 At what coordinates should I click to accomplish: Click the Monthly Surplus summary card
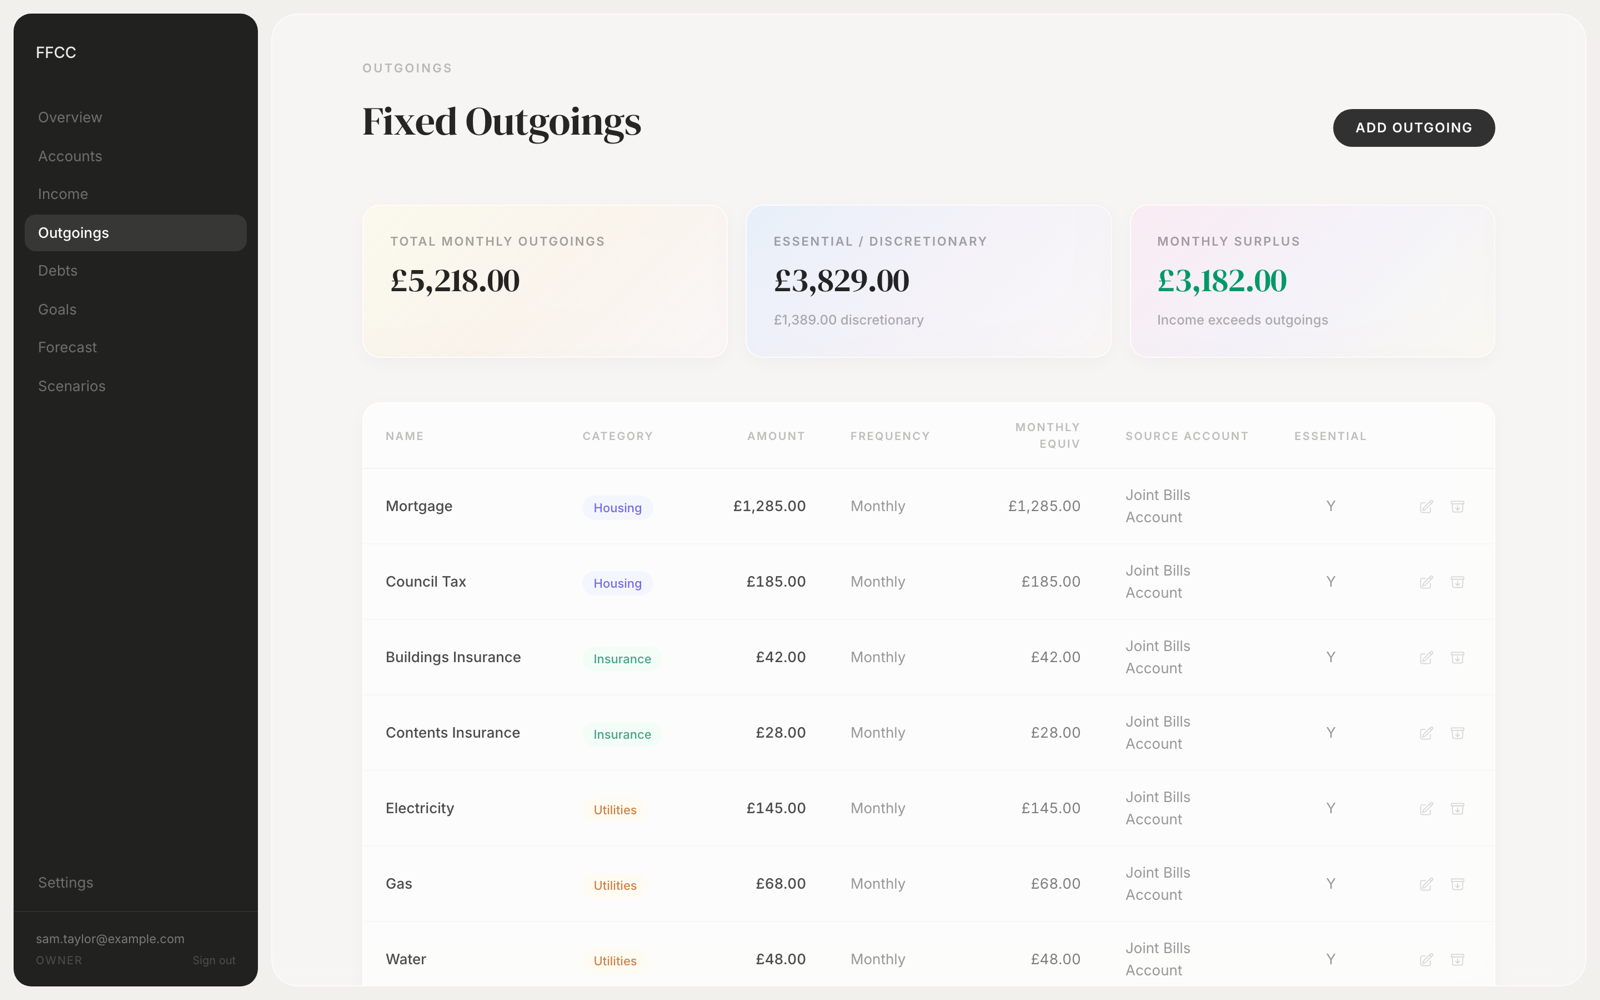(1312, 281)
